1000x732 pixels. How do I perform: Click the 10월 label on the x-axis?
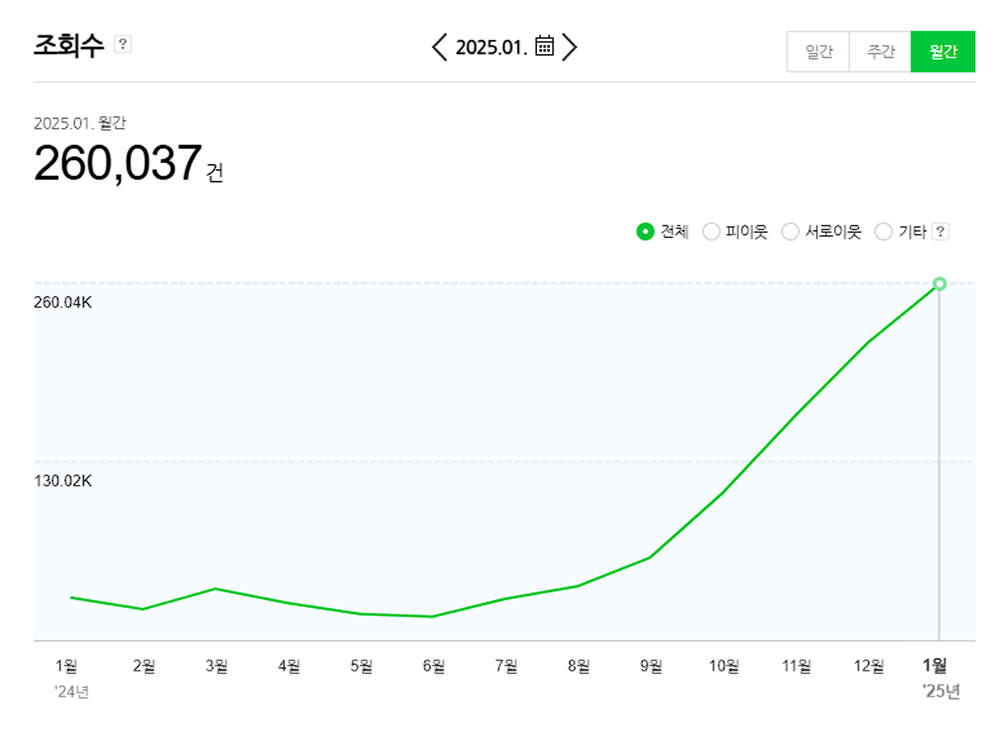[724, 666]
